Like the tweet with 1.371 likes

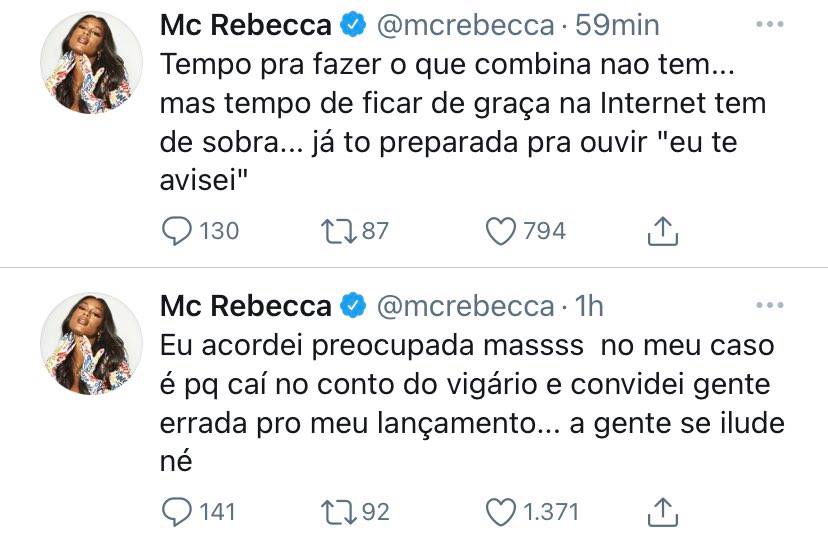point(500,512)
